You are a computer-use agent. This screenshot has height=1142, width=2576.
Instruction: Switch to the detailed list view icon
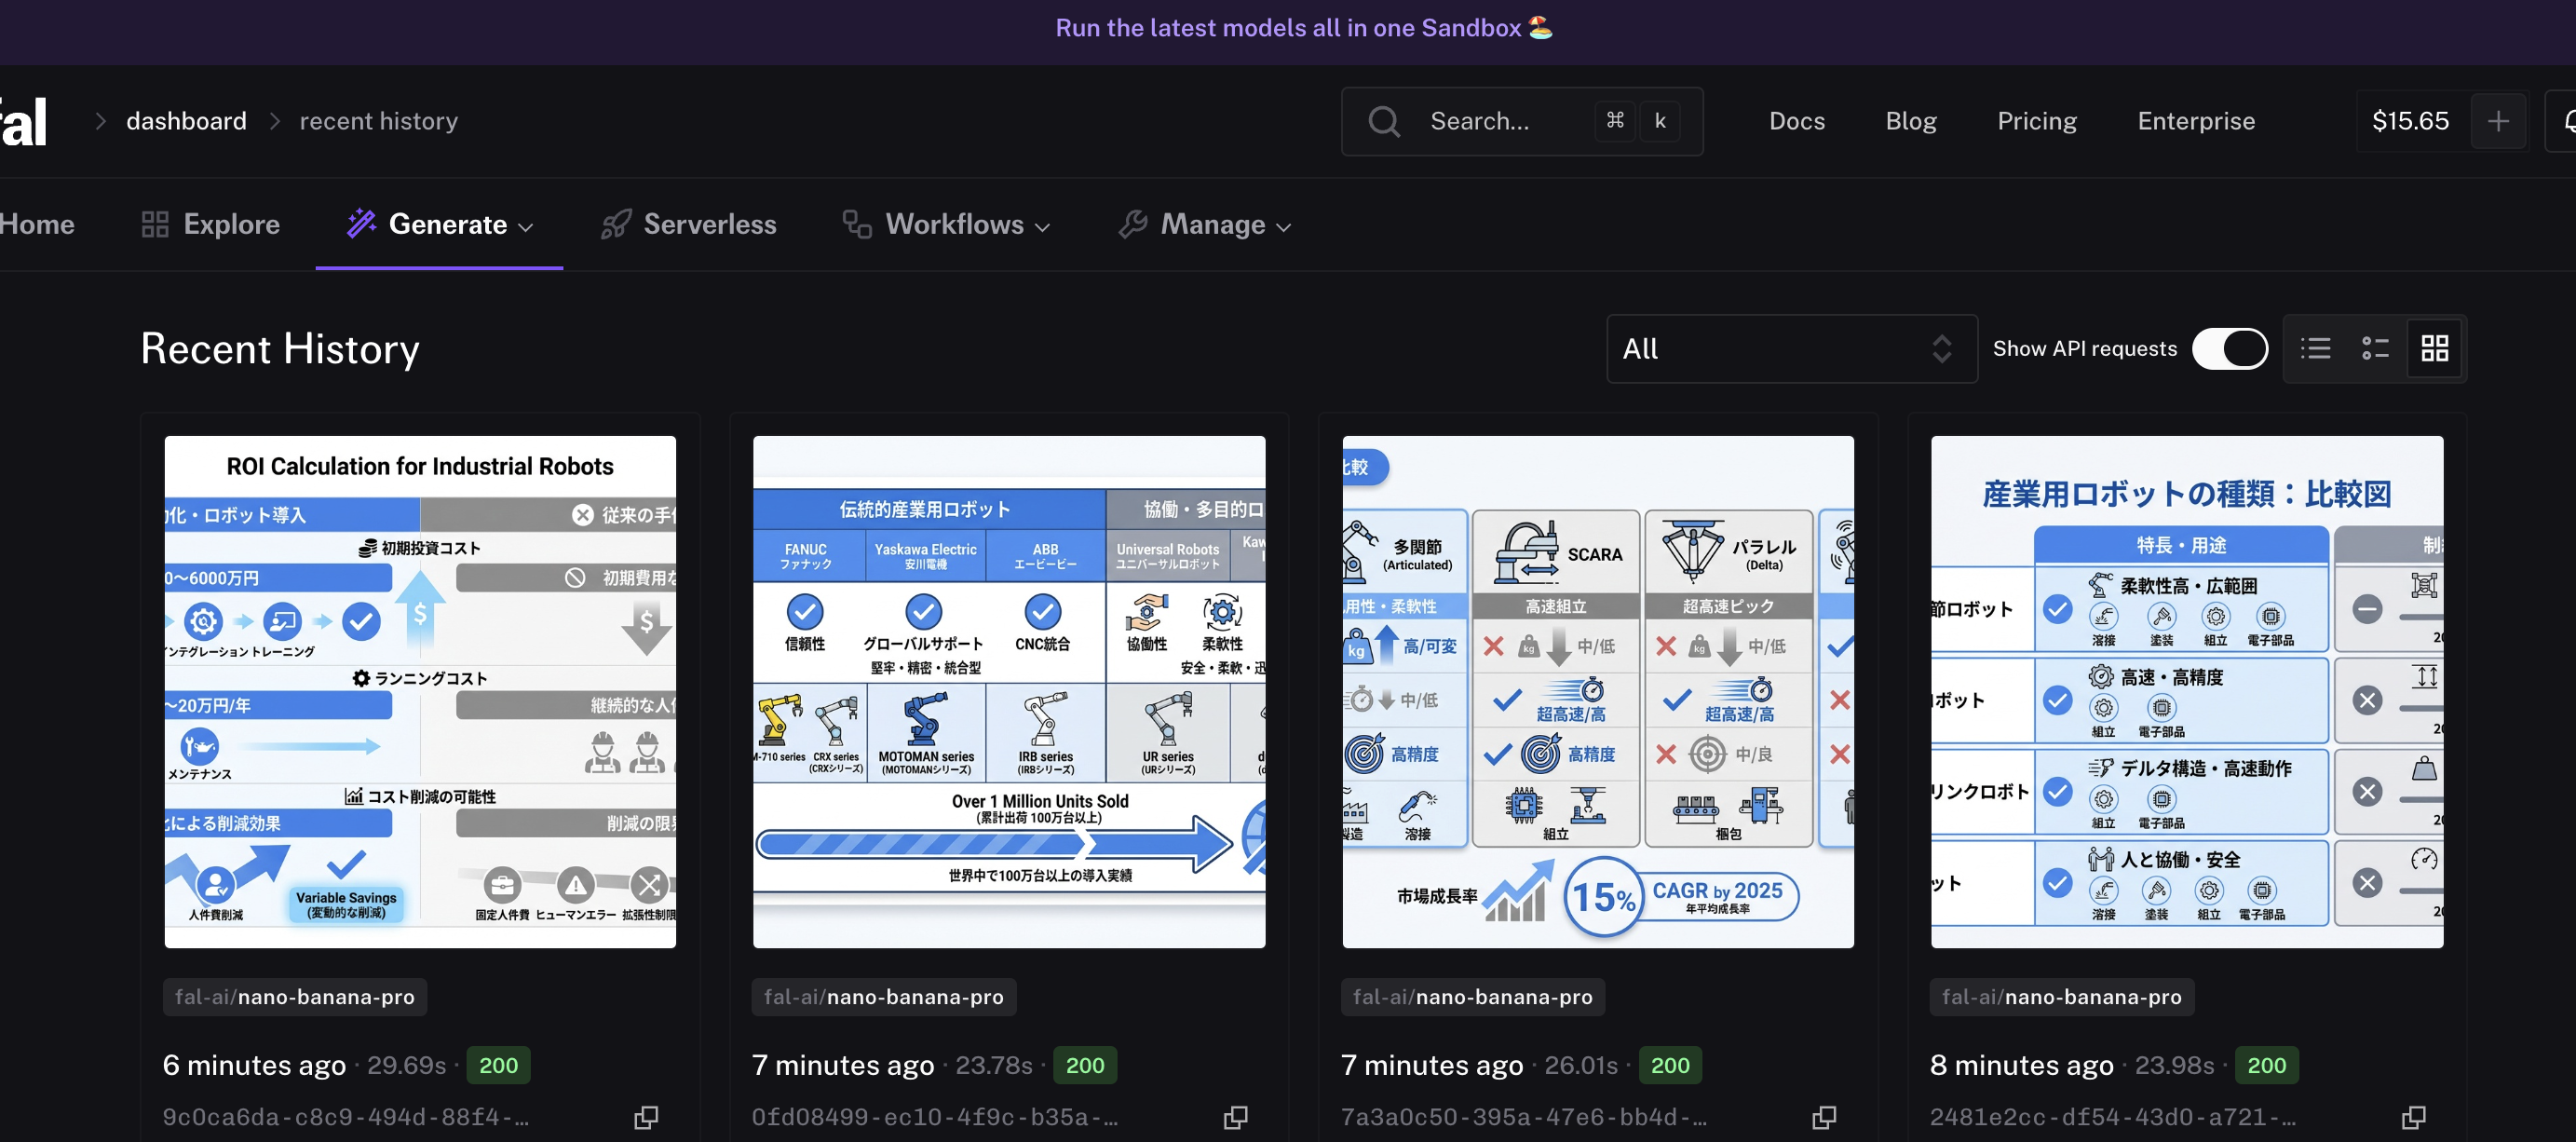pos(2375,348)
